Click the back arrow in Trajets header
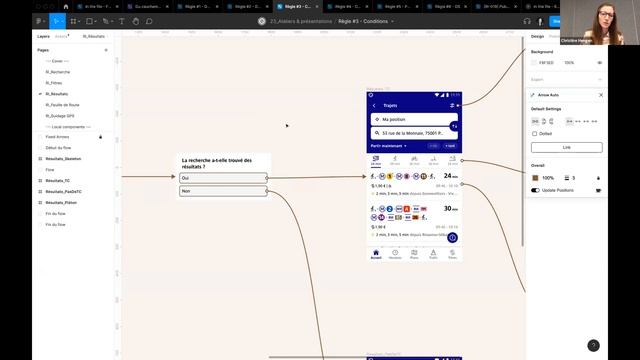 coord(374,106)
